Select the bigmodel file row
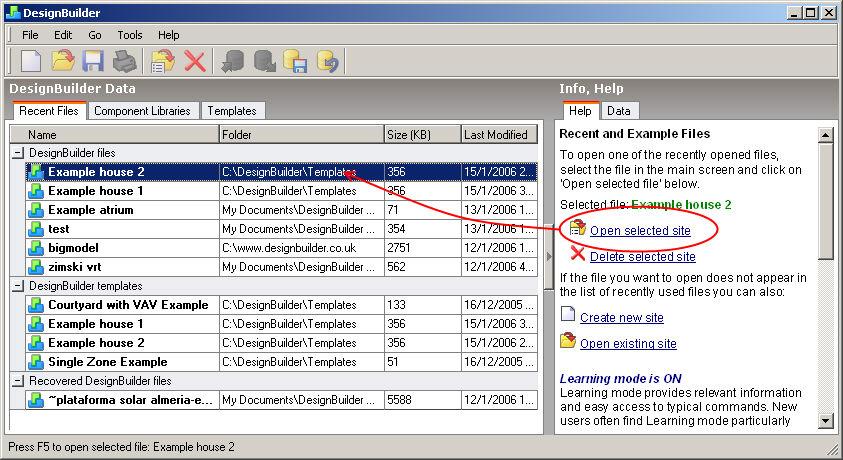843x460 pixels. pyautogui.click(x=73, y=248)
